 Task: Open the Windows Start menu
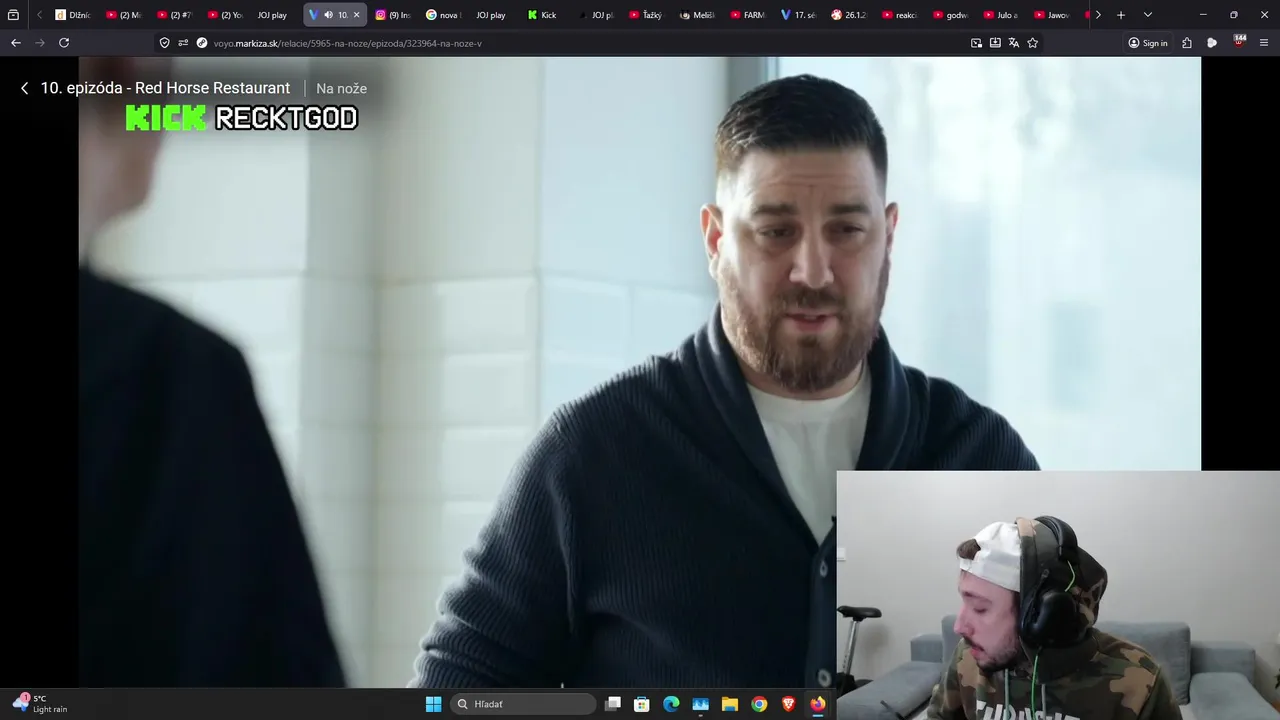433,704
